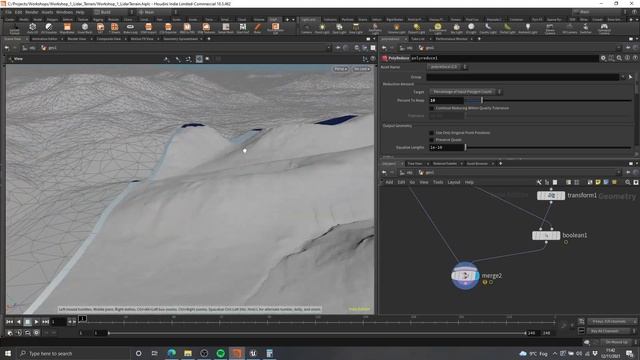Switch to the Tree View tab
640x360 pixels.
pos(415,163)
